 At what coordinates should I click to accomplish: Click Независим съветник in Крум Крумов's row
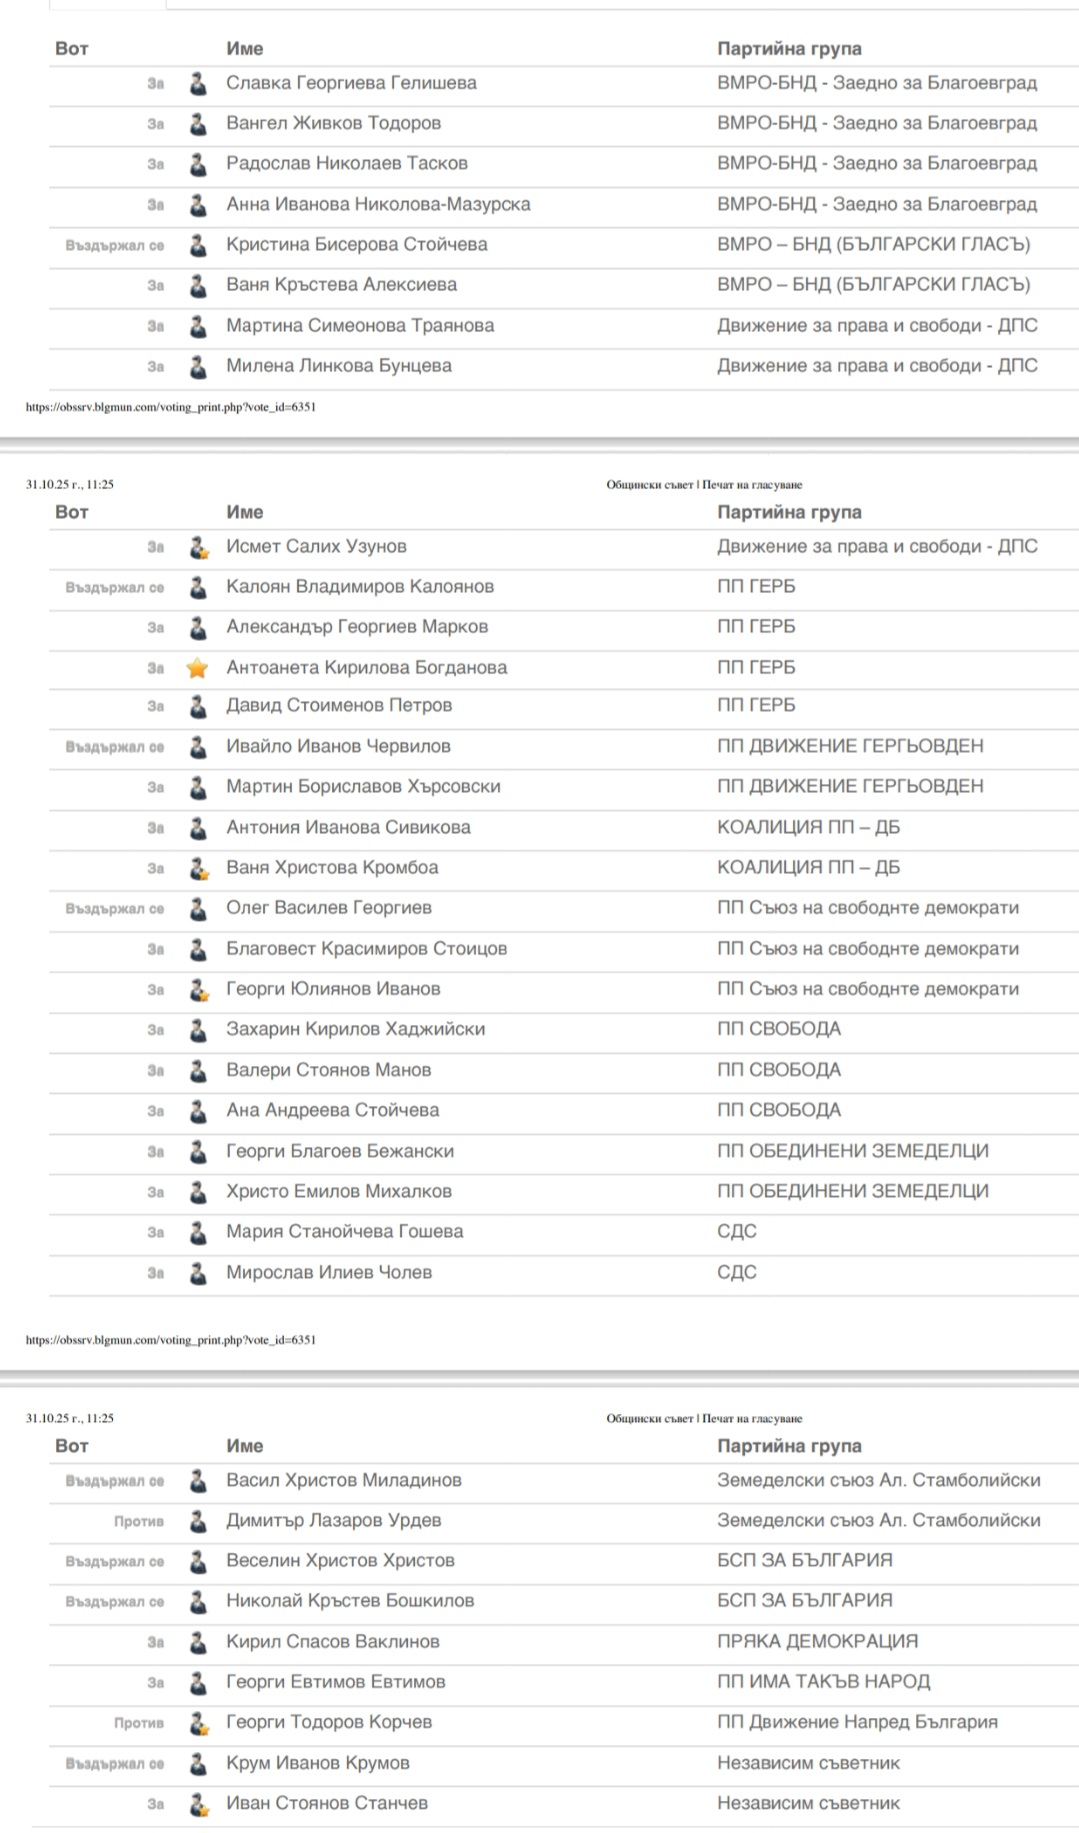808,1763
